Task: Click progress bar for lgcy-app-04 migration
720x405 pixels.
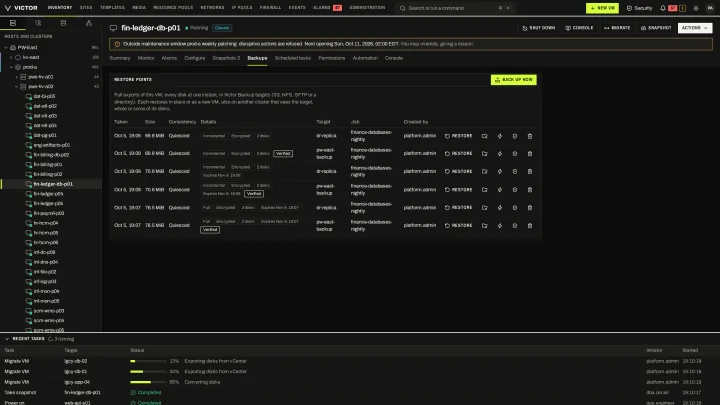Action: [148, 382]
